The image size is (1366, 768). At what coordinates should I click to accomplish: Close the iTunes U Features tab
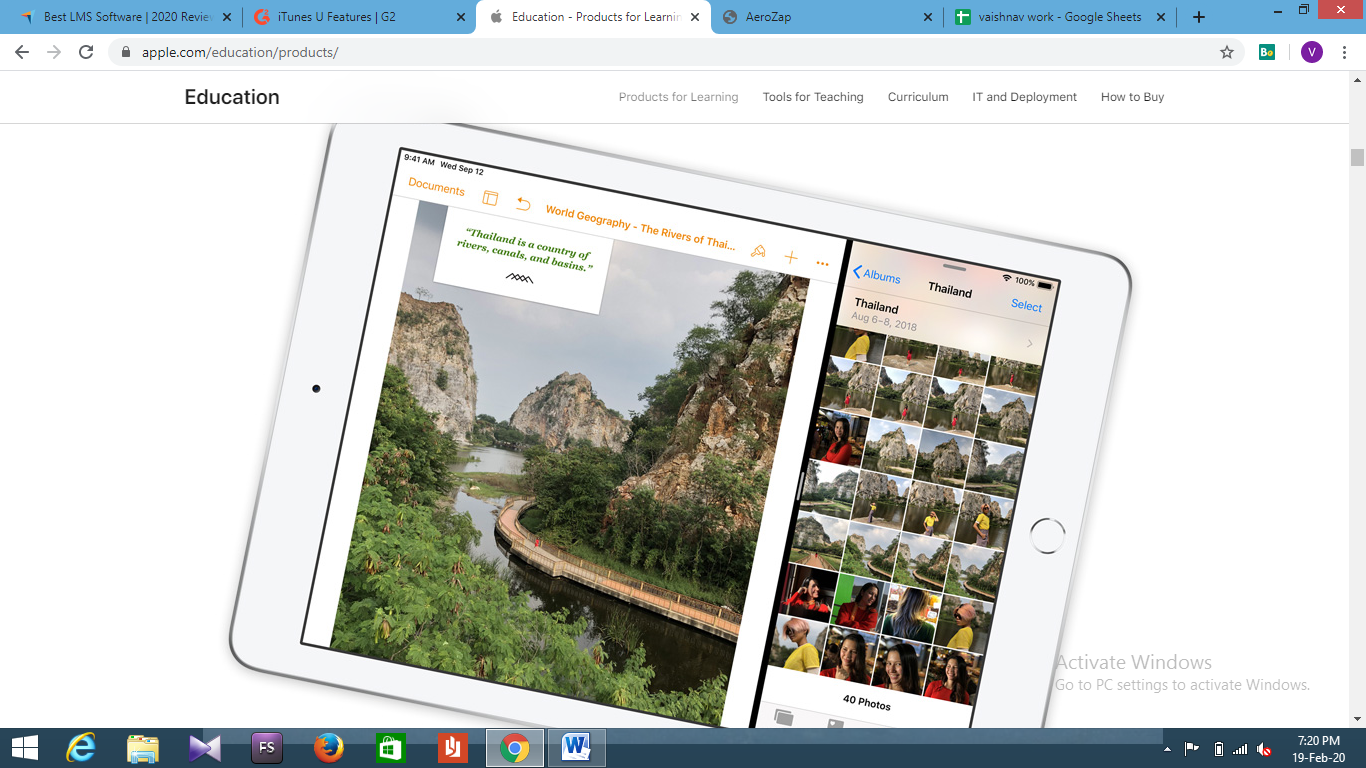pyautogui.click(x=461, y=17)
